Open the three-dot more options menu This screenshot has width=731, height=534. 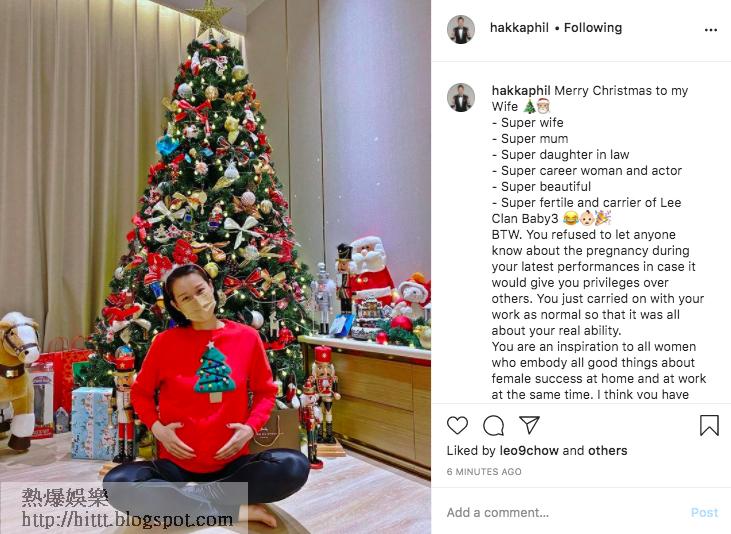[x=711, y=29]
